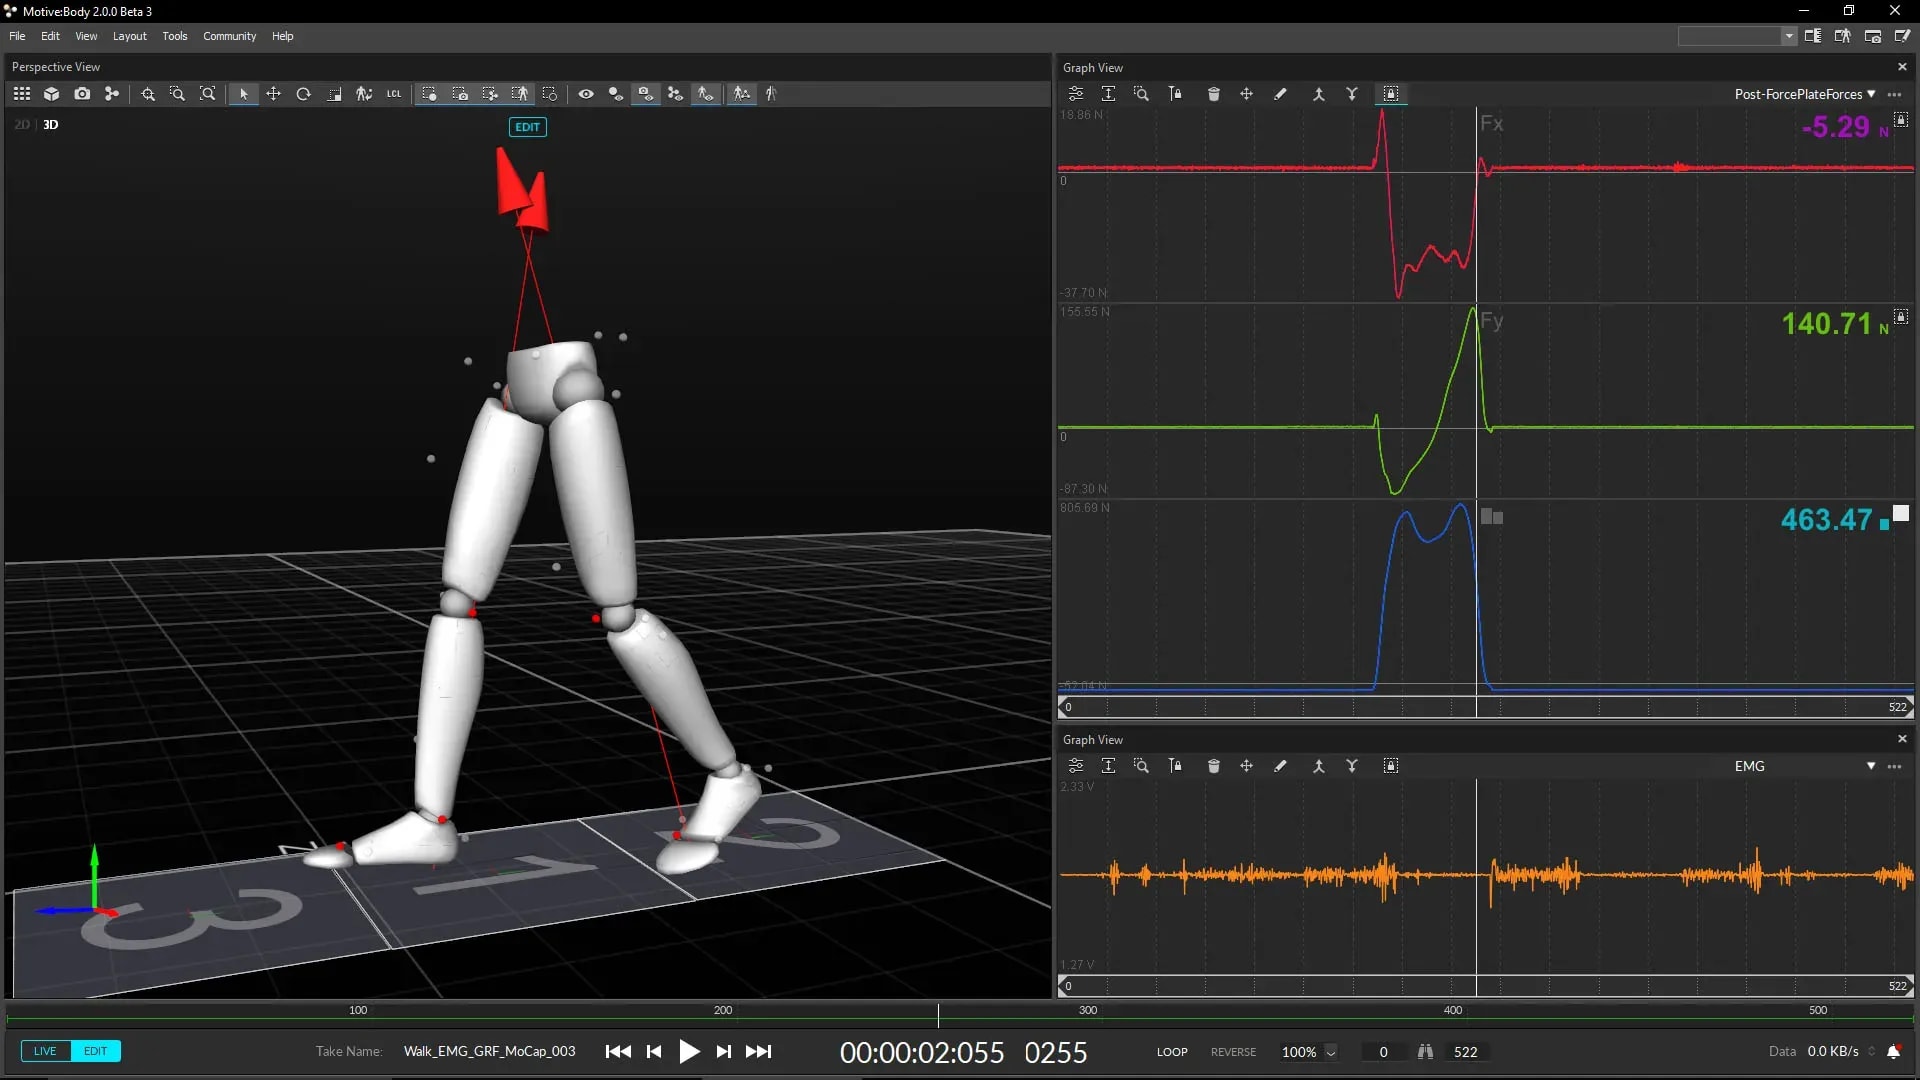Open the Layout menu
1920x1080 pixels.
tap(129, 36)
